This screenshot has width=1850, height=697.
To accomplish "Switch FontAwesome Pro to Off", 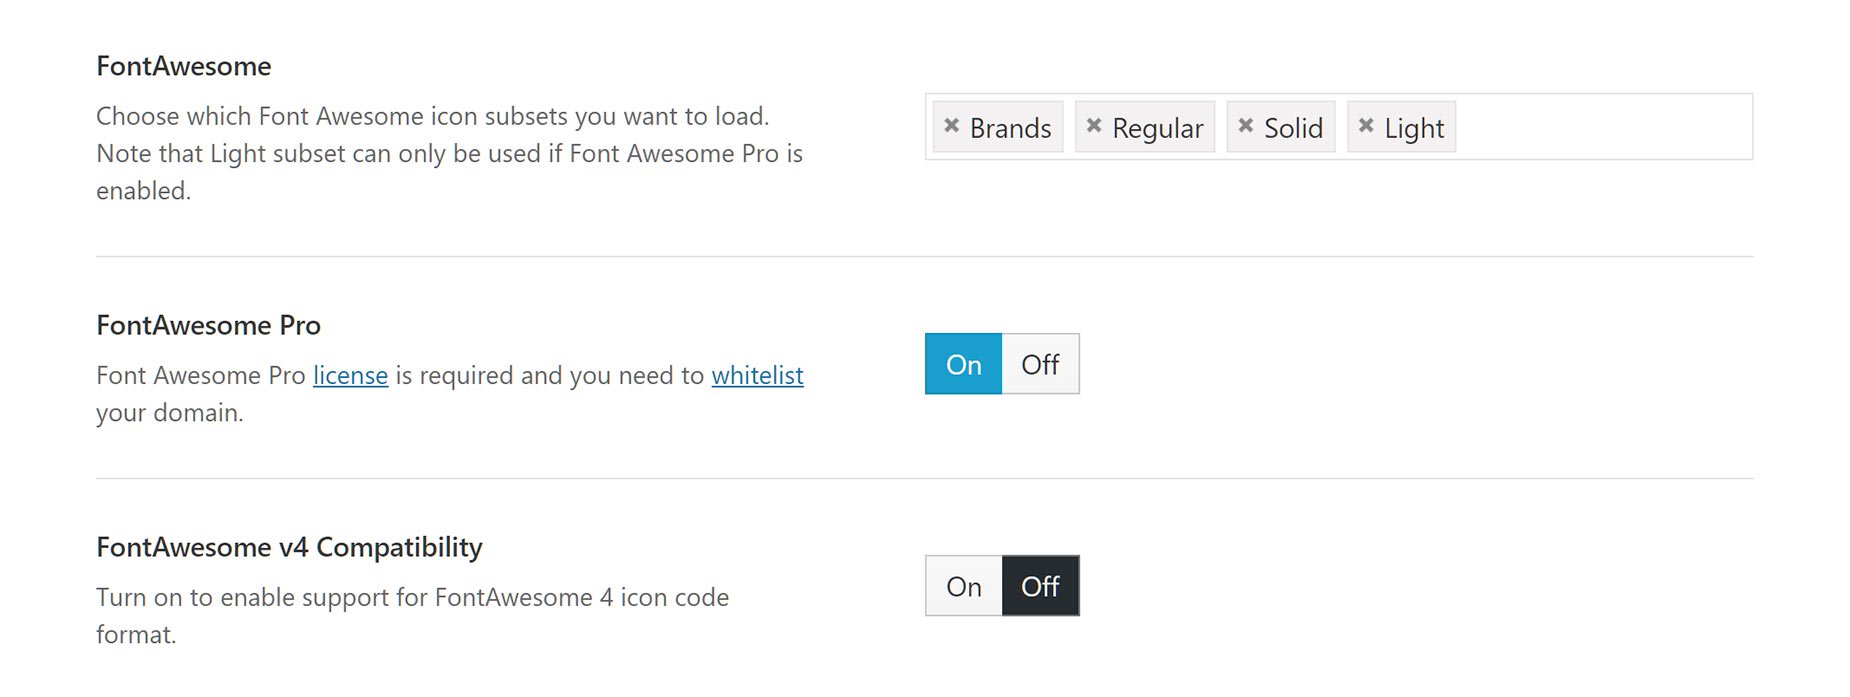I will tap(1040, 364).
